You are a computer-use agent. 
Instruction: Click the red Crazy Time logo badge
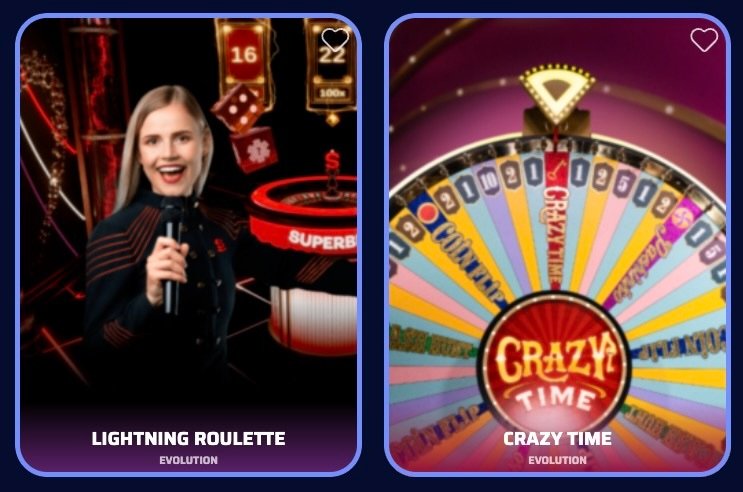pyautogui.click(x=556, y=365)
